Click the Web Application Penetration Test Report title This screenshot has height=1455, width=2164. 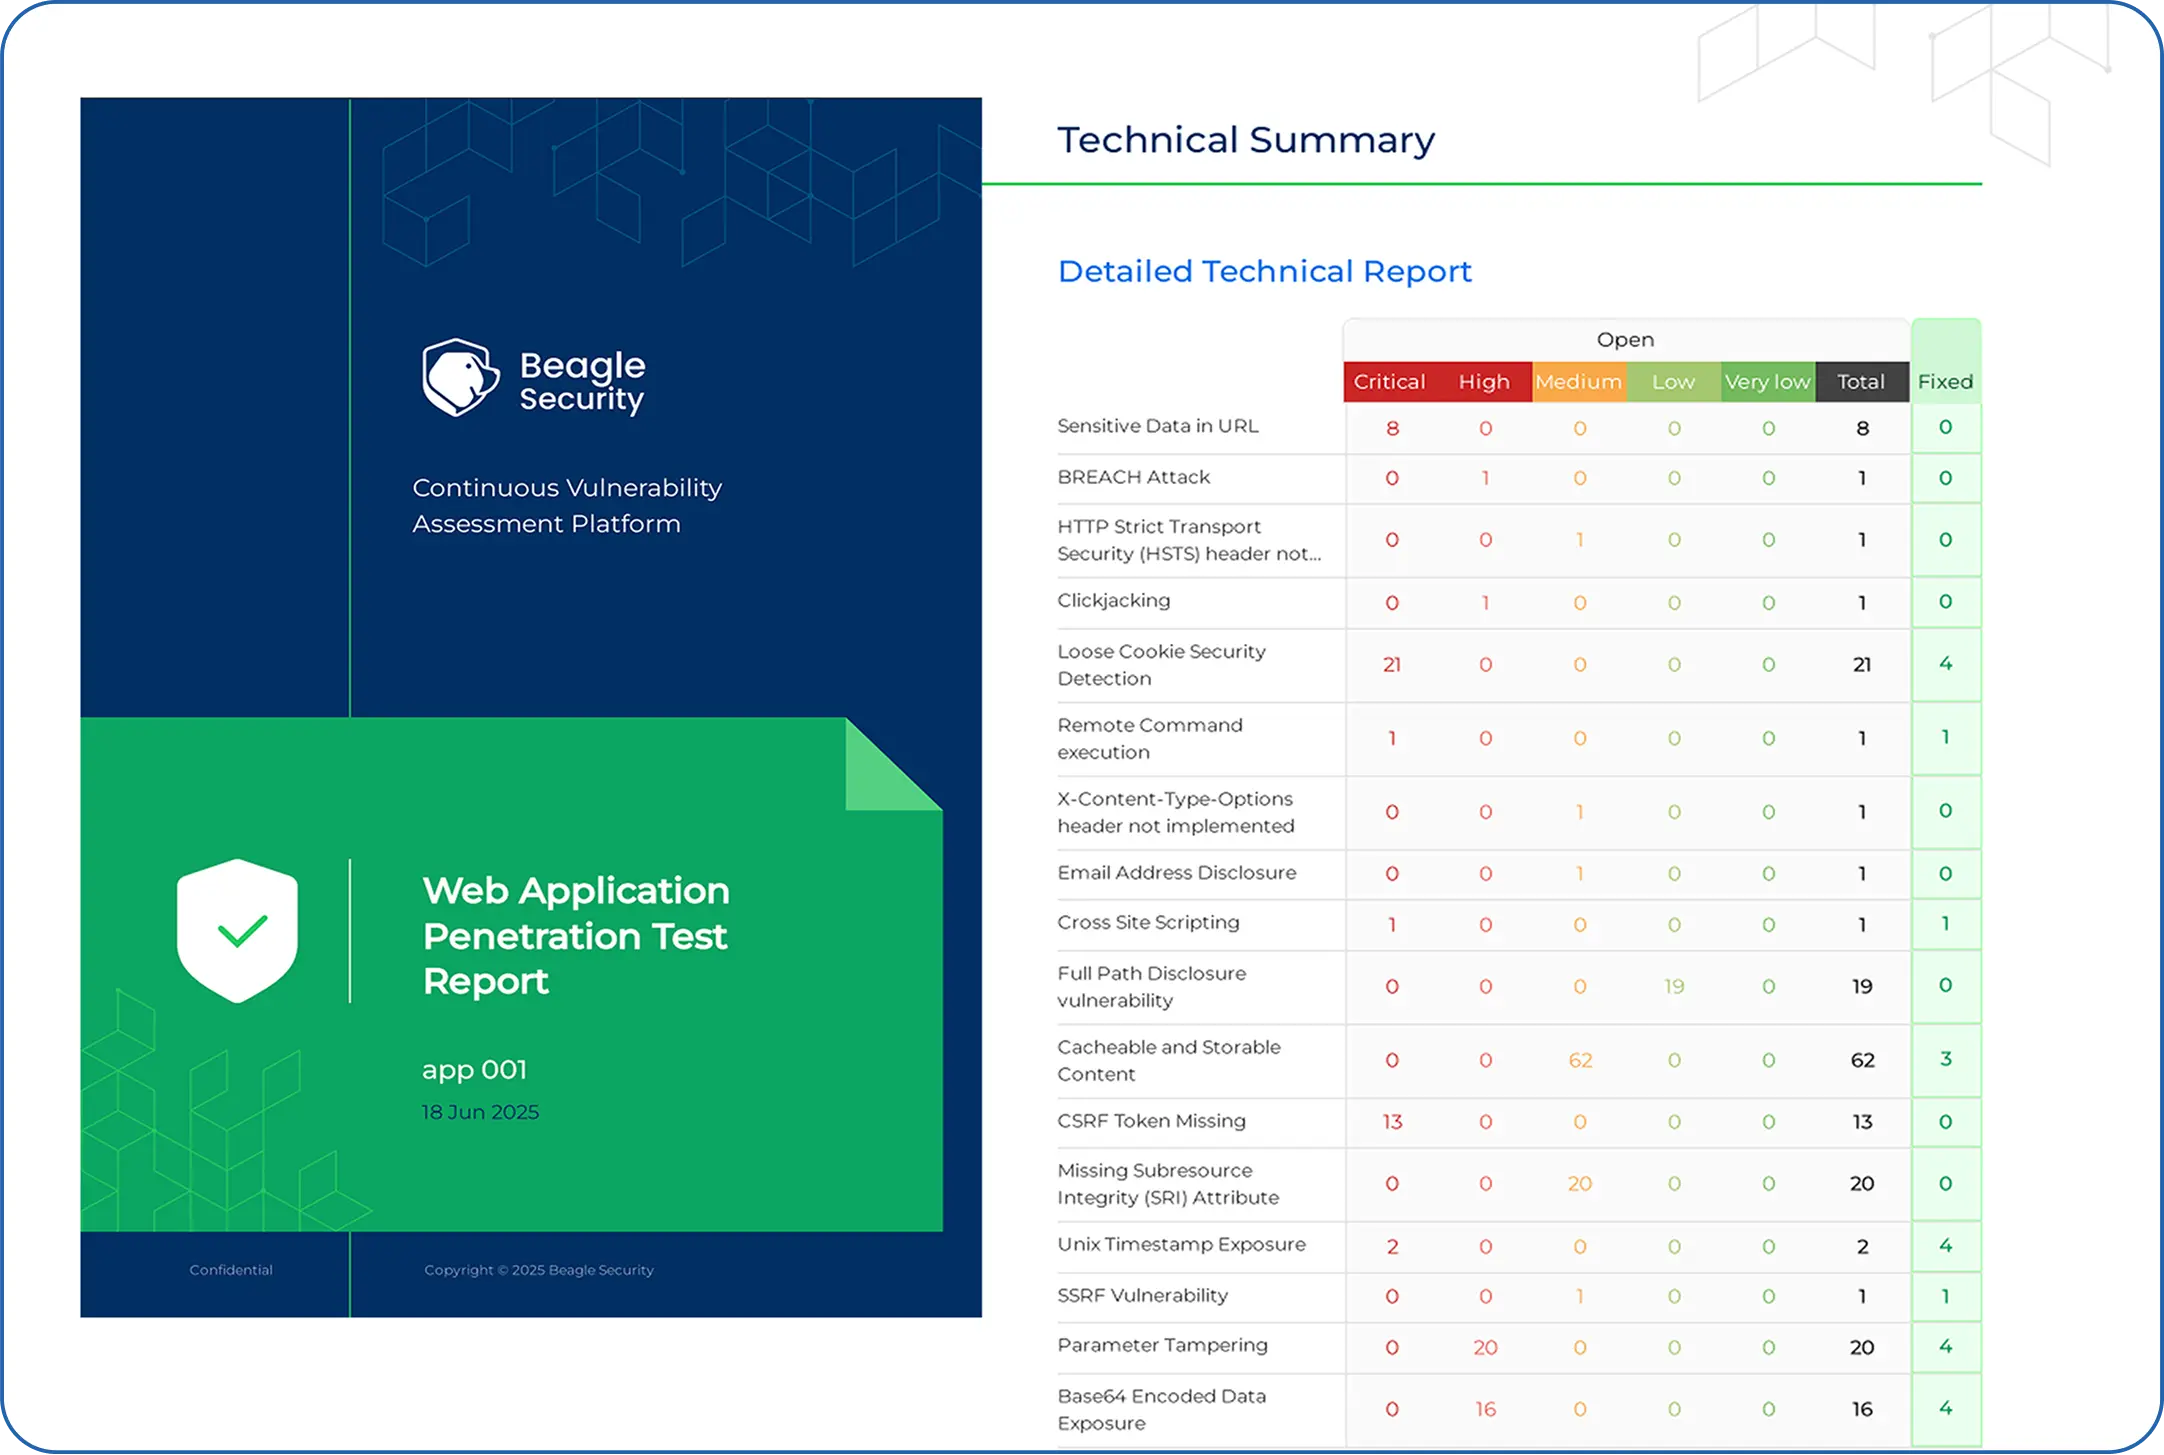576,936
